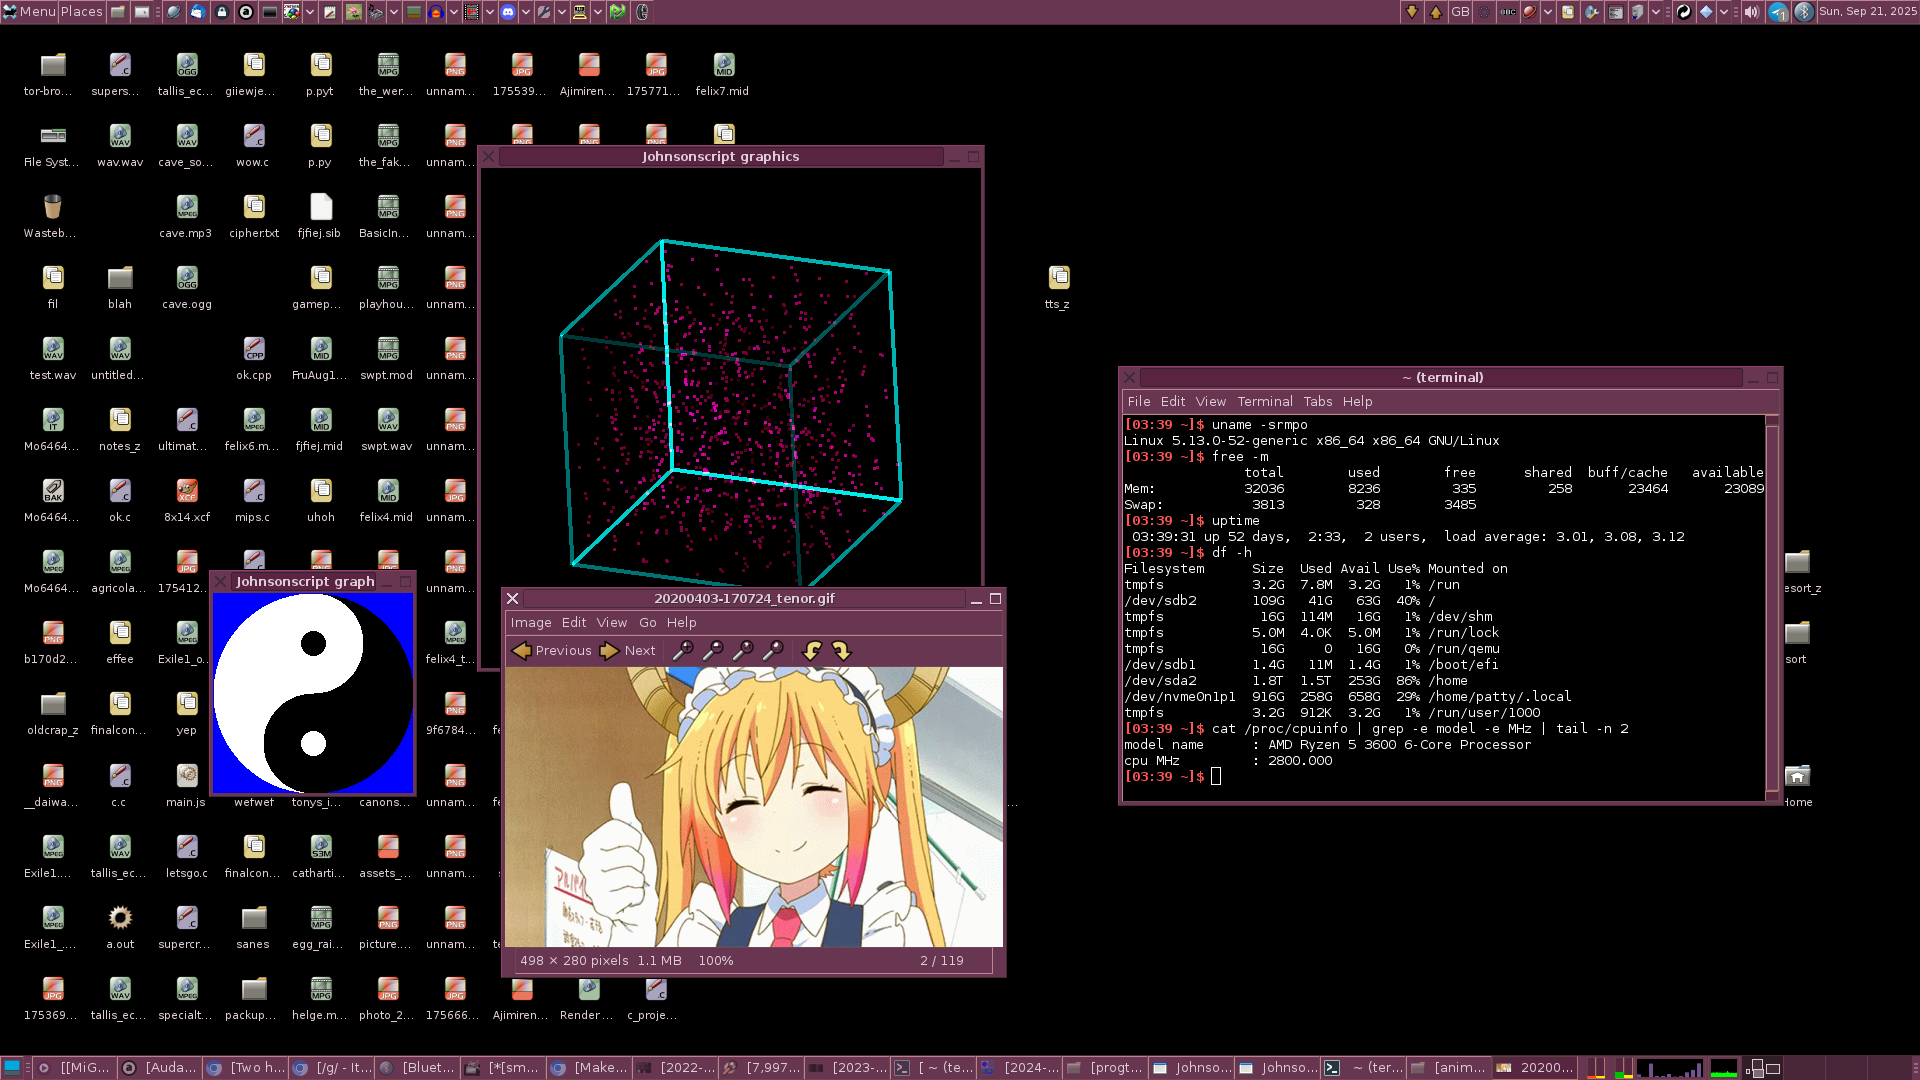
Task: Click the volume speaker icon in tray
Action: click(x=1752, y=12)
